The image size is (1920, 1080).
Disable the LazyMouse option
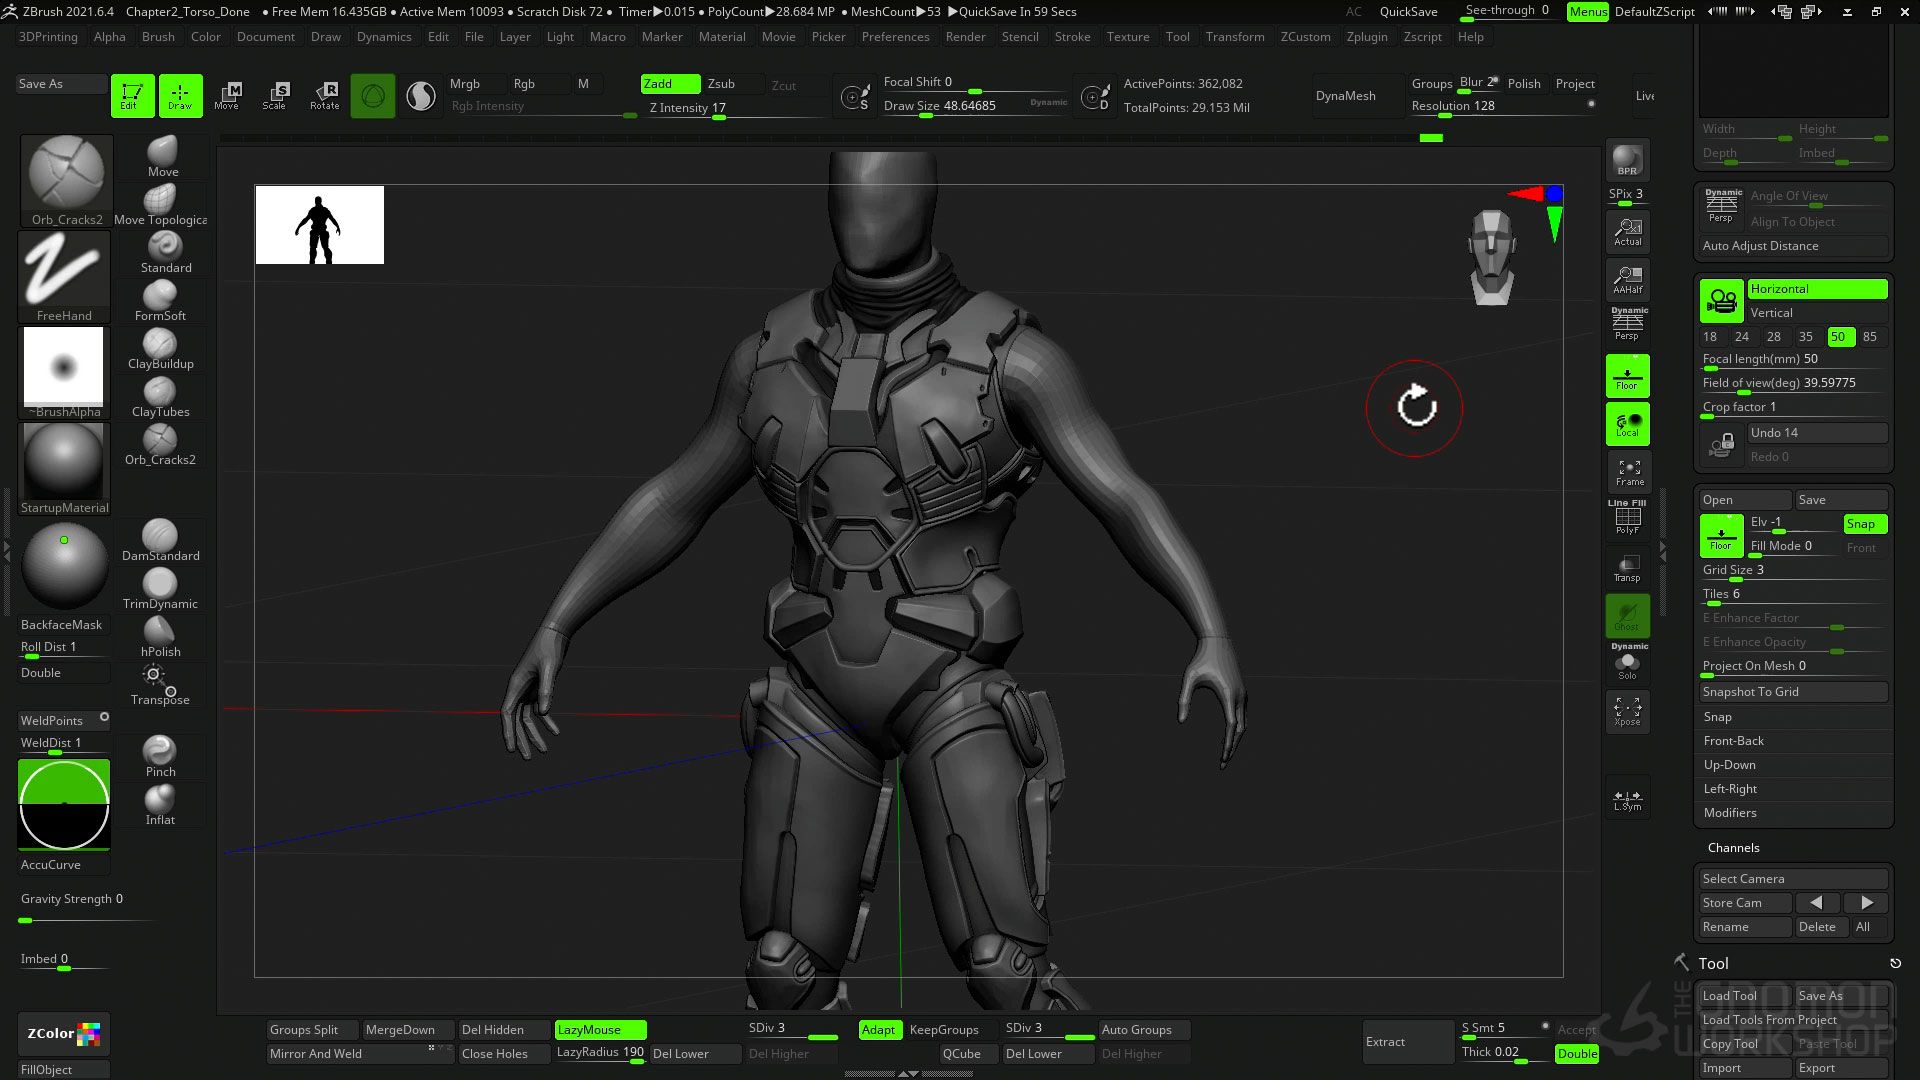(600, 1029)
